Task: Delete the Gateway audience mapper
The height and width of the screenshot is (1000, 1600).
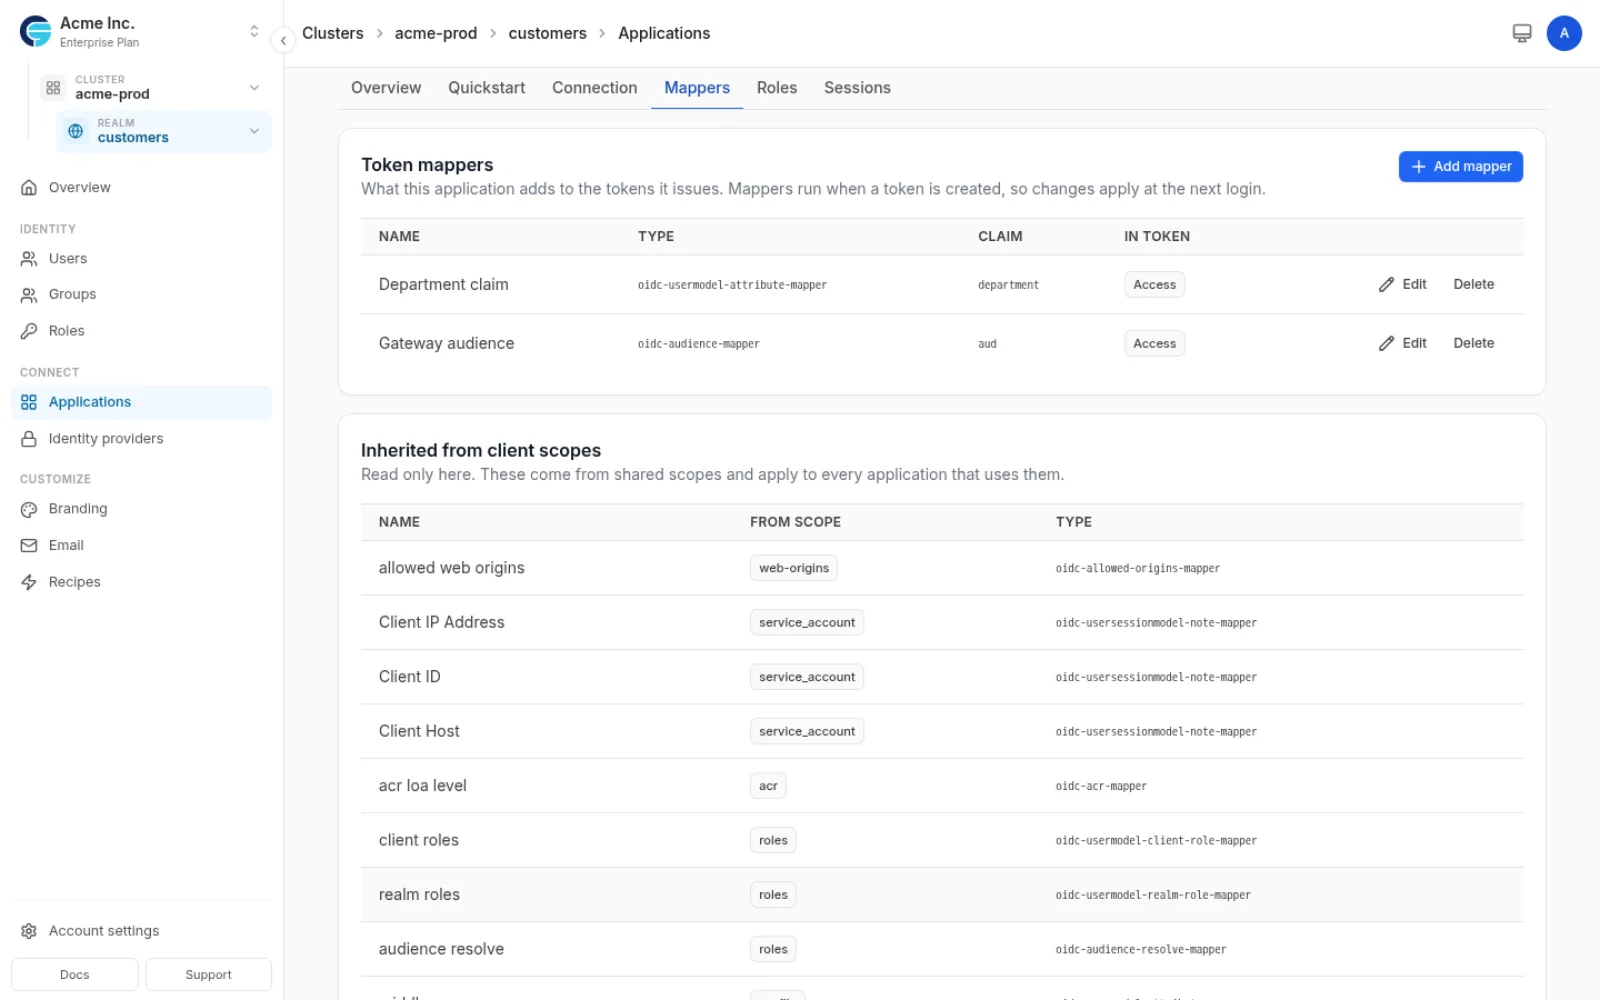Action: (1474, 344)
